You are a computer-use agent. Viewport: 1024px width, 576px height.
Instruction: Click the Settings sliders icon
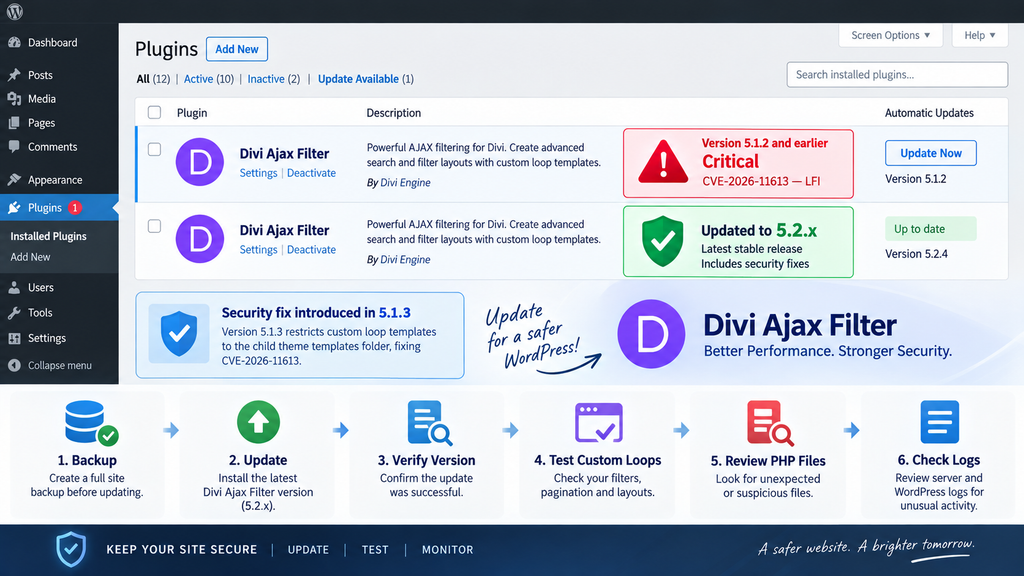[14, 338]
